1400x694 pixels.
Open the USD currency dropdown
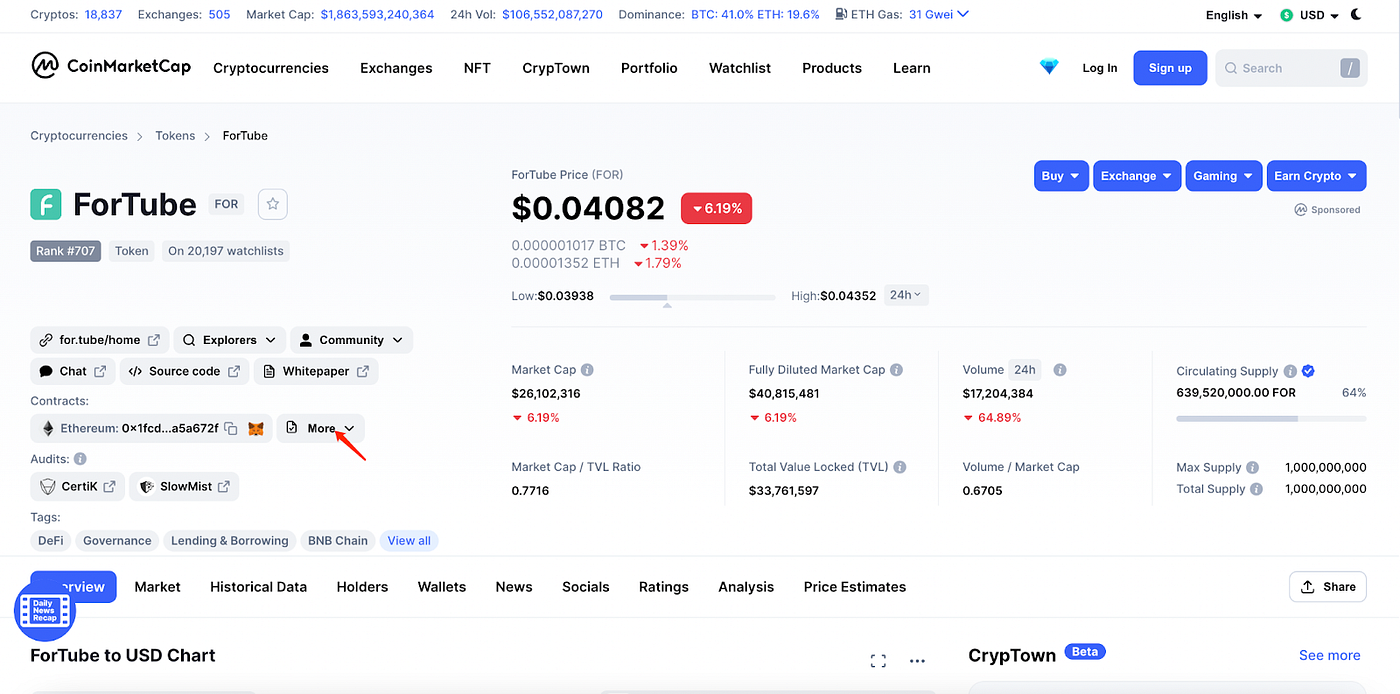click(x=1309, y=15)
